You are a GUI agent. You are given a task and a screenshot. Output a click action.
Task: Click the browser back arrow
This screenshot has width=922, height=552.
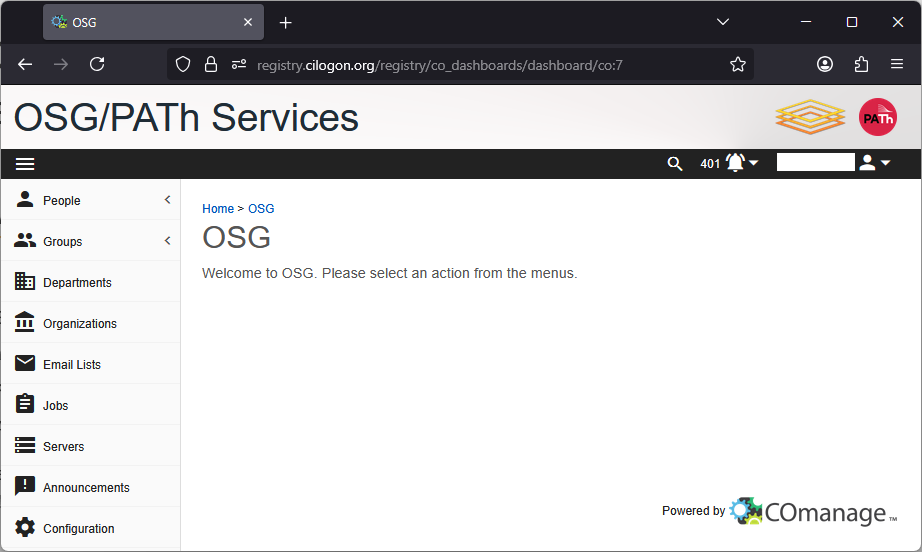[25, 64]
